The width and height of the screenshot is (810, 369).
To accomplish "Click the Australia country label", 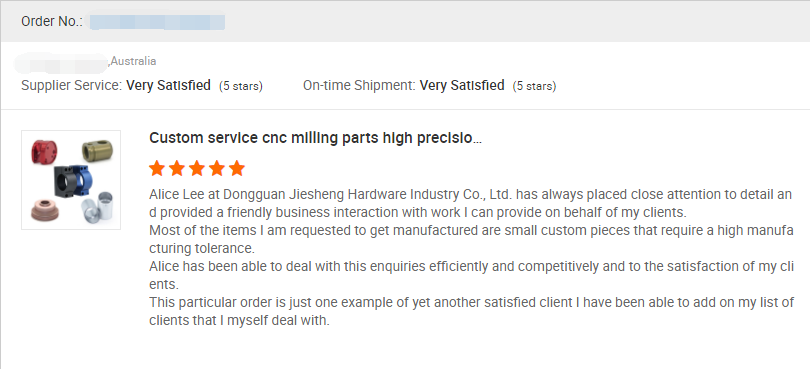I will (133, 61).
